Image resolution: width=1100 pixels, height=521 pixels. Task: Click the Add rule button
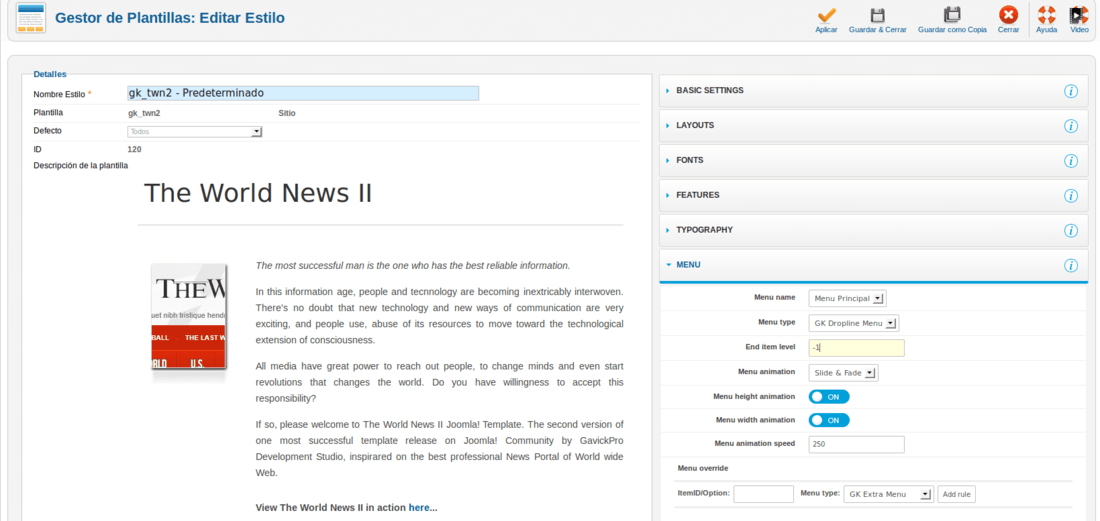(x=956, y=494)
